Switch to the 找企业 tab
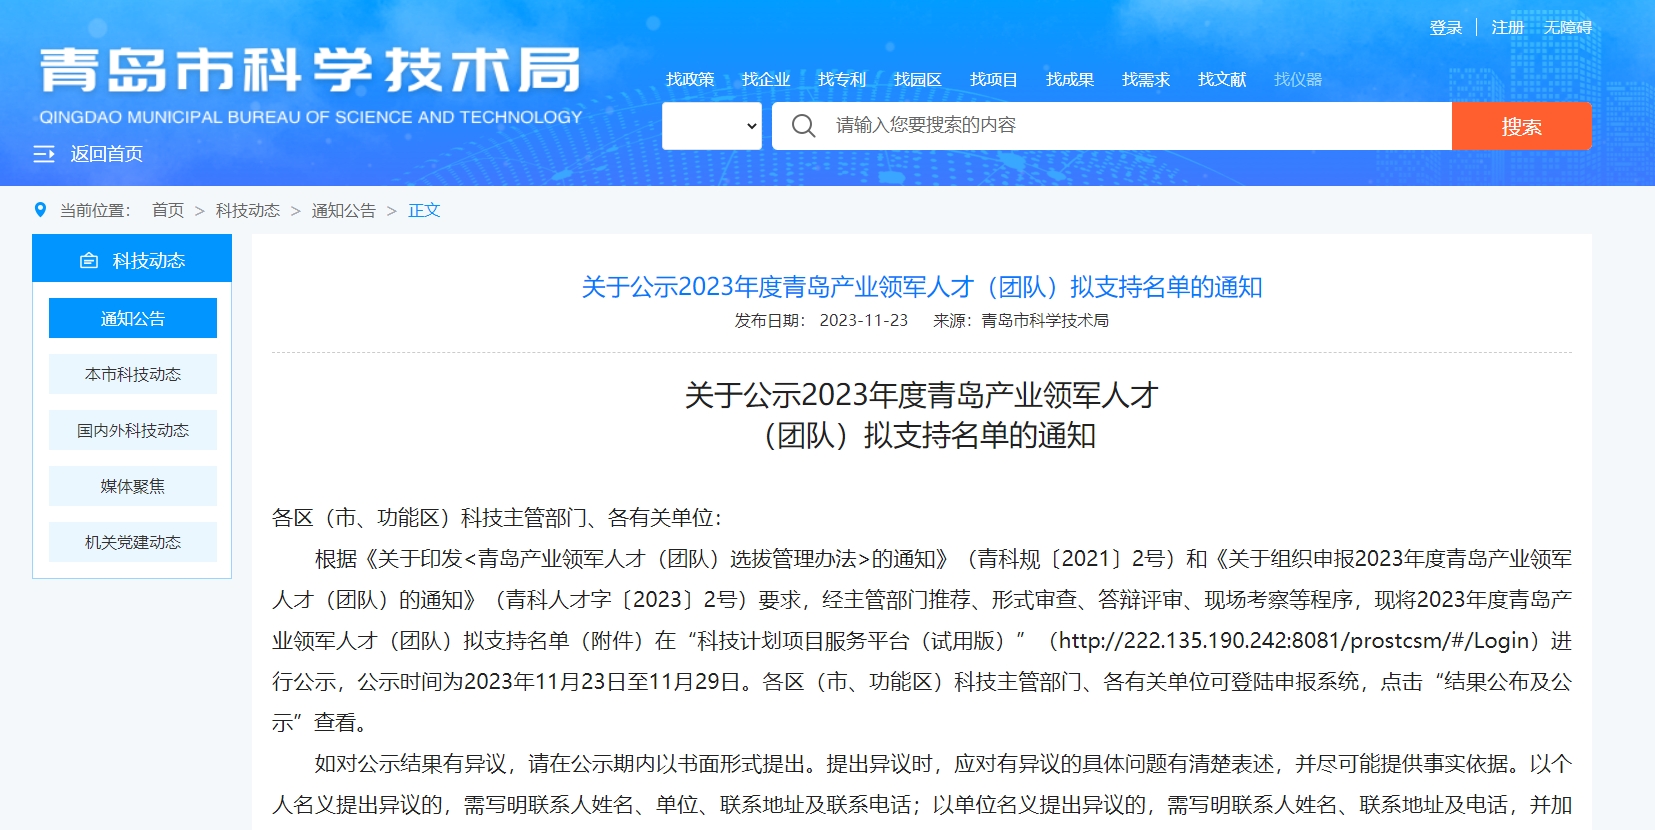1655x830 pixels. (x=766, y=79)
